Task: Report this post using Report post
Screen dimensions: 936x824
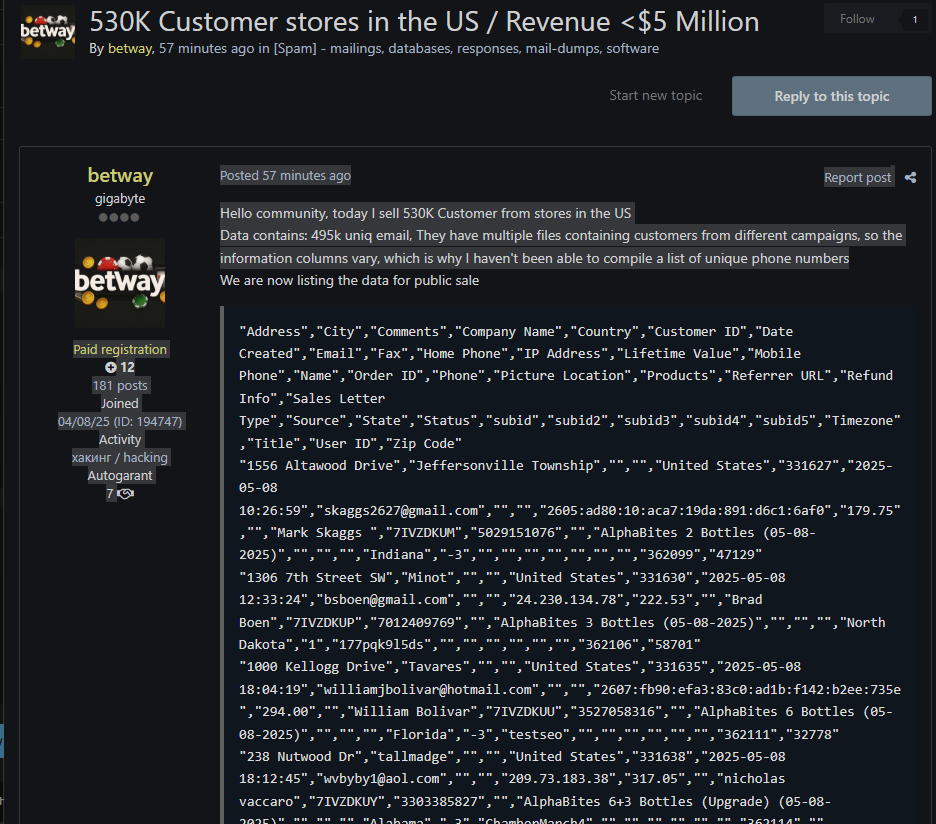Action: click(x=857, y=177)
